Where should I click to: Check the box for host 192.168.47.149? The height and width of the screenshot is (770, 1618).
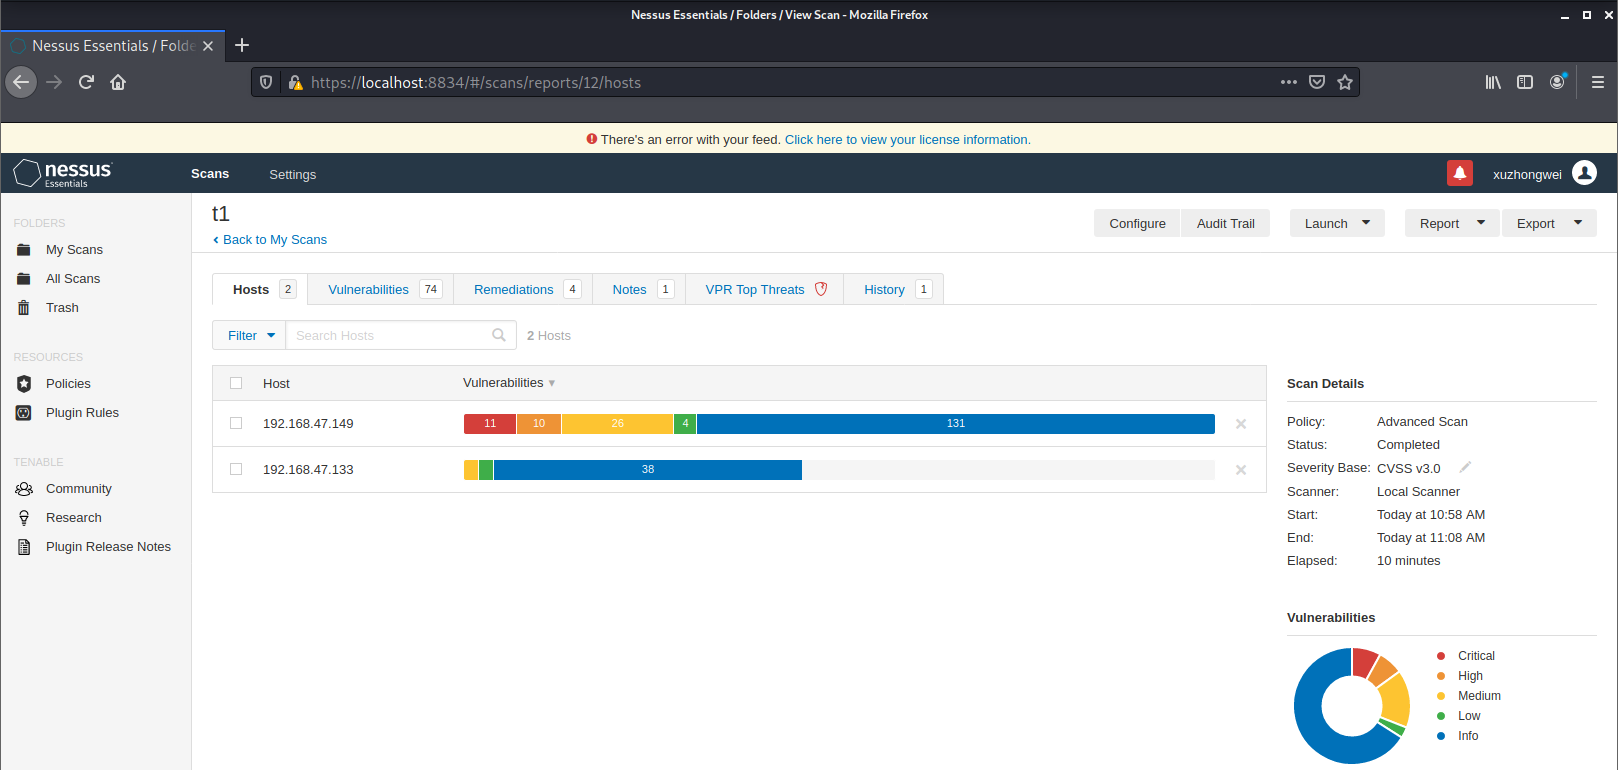tap(236, 423)
